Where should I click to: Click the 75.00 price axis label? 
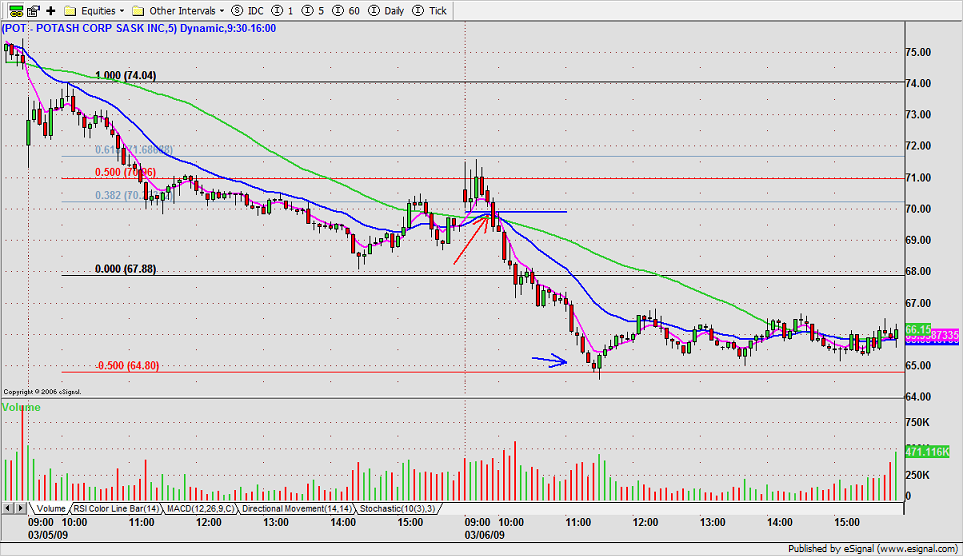918,53
